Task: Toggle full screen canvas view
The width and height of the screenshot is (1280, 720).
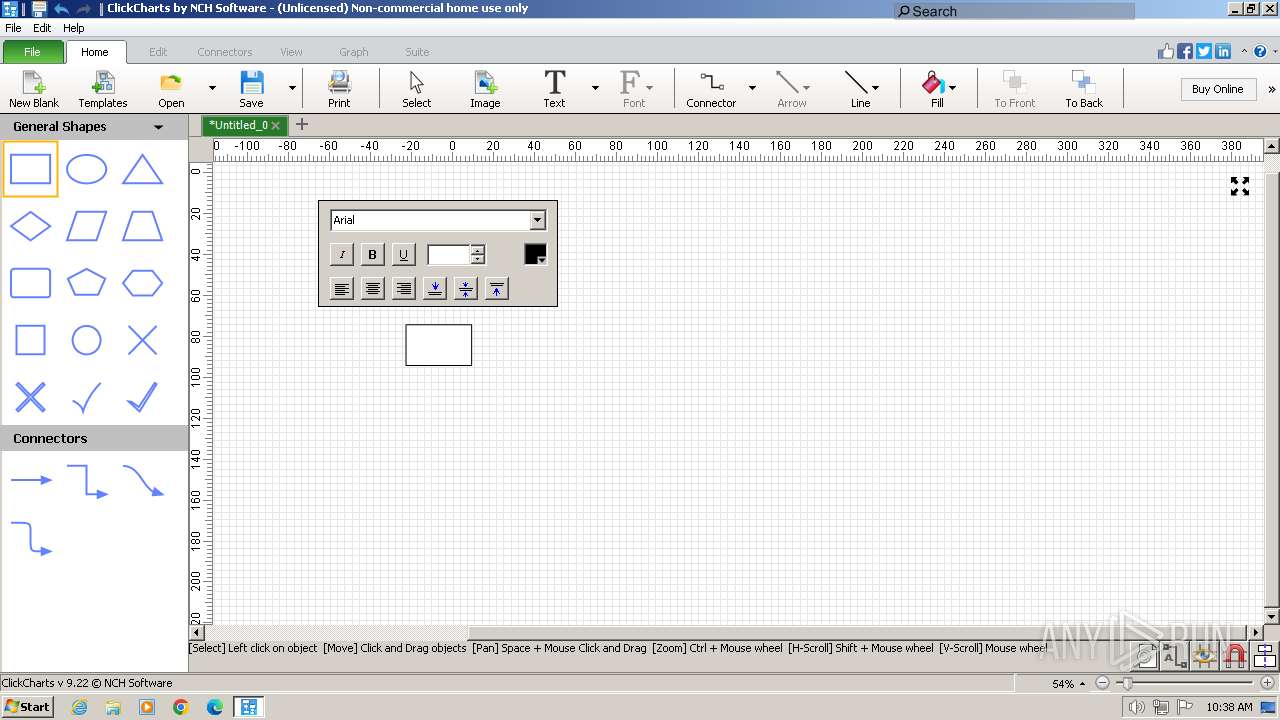Action: click(x=1240, y=186)
